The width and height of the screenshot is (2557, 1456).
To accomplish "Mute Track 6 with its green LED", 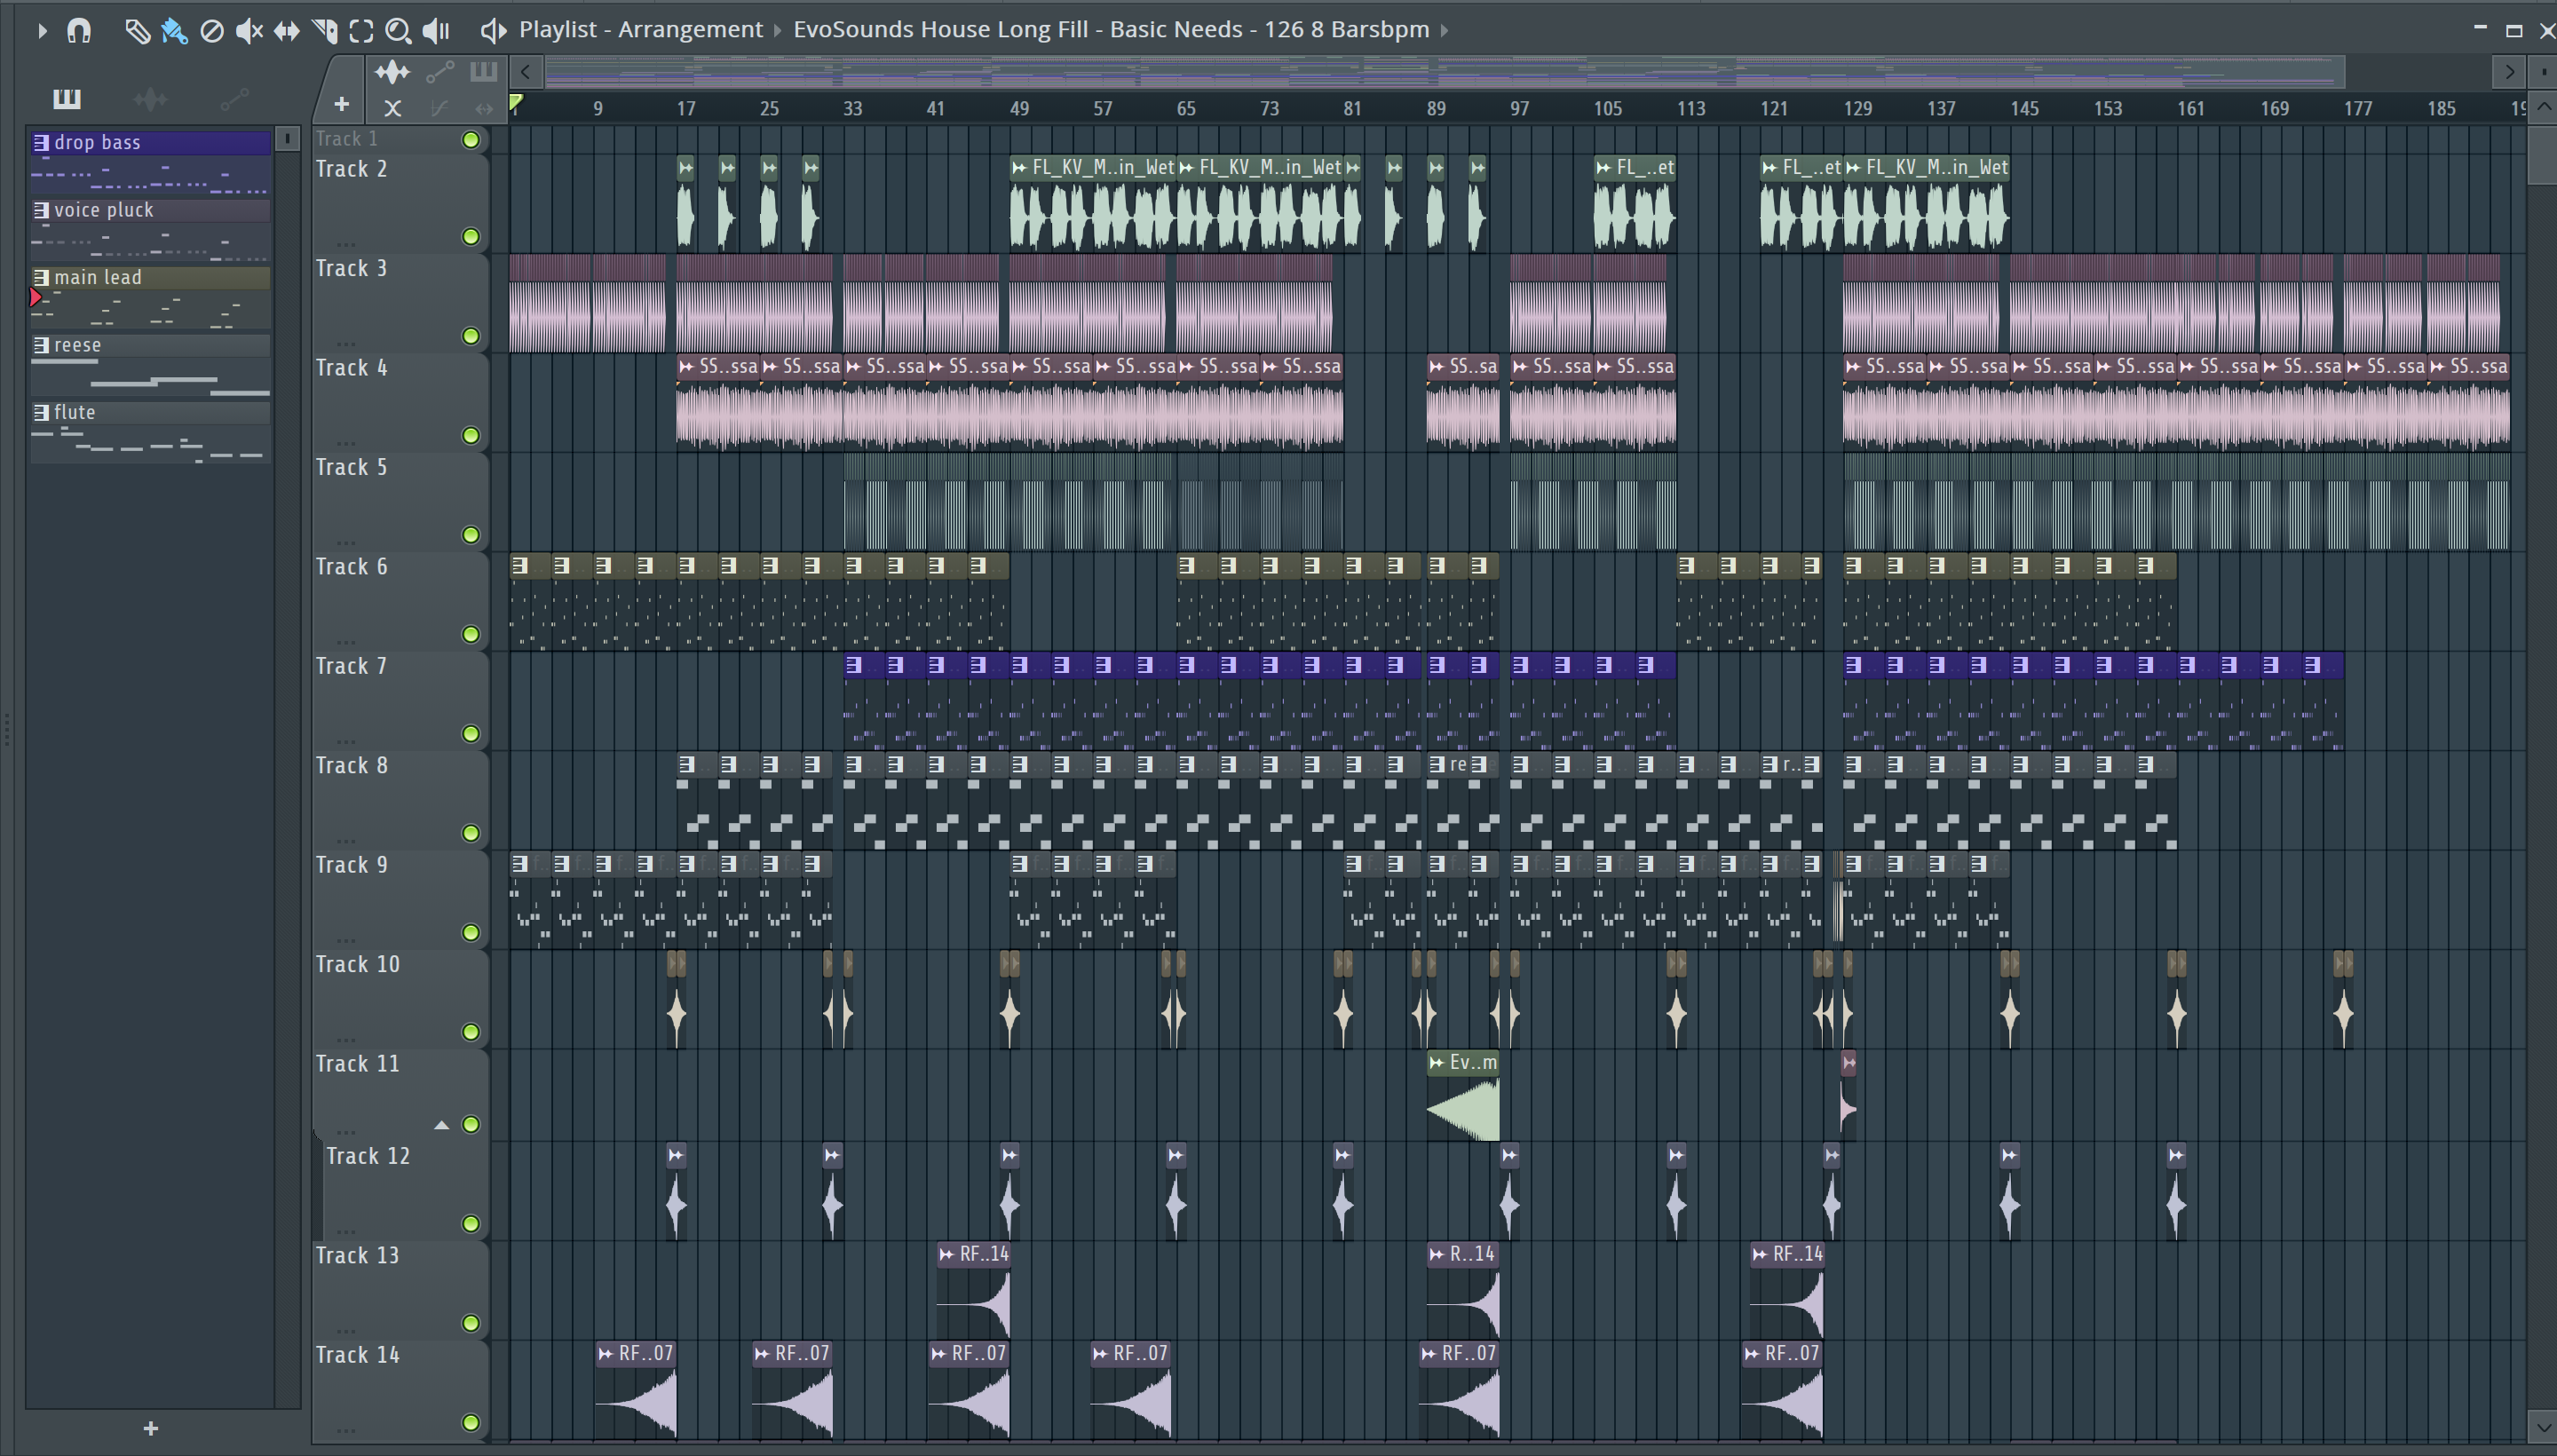I will (x=471, y=635).
